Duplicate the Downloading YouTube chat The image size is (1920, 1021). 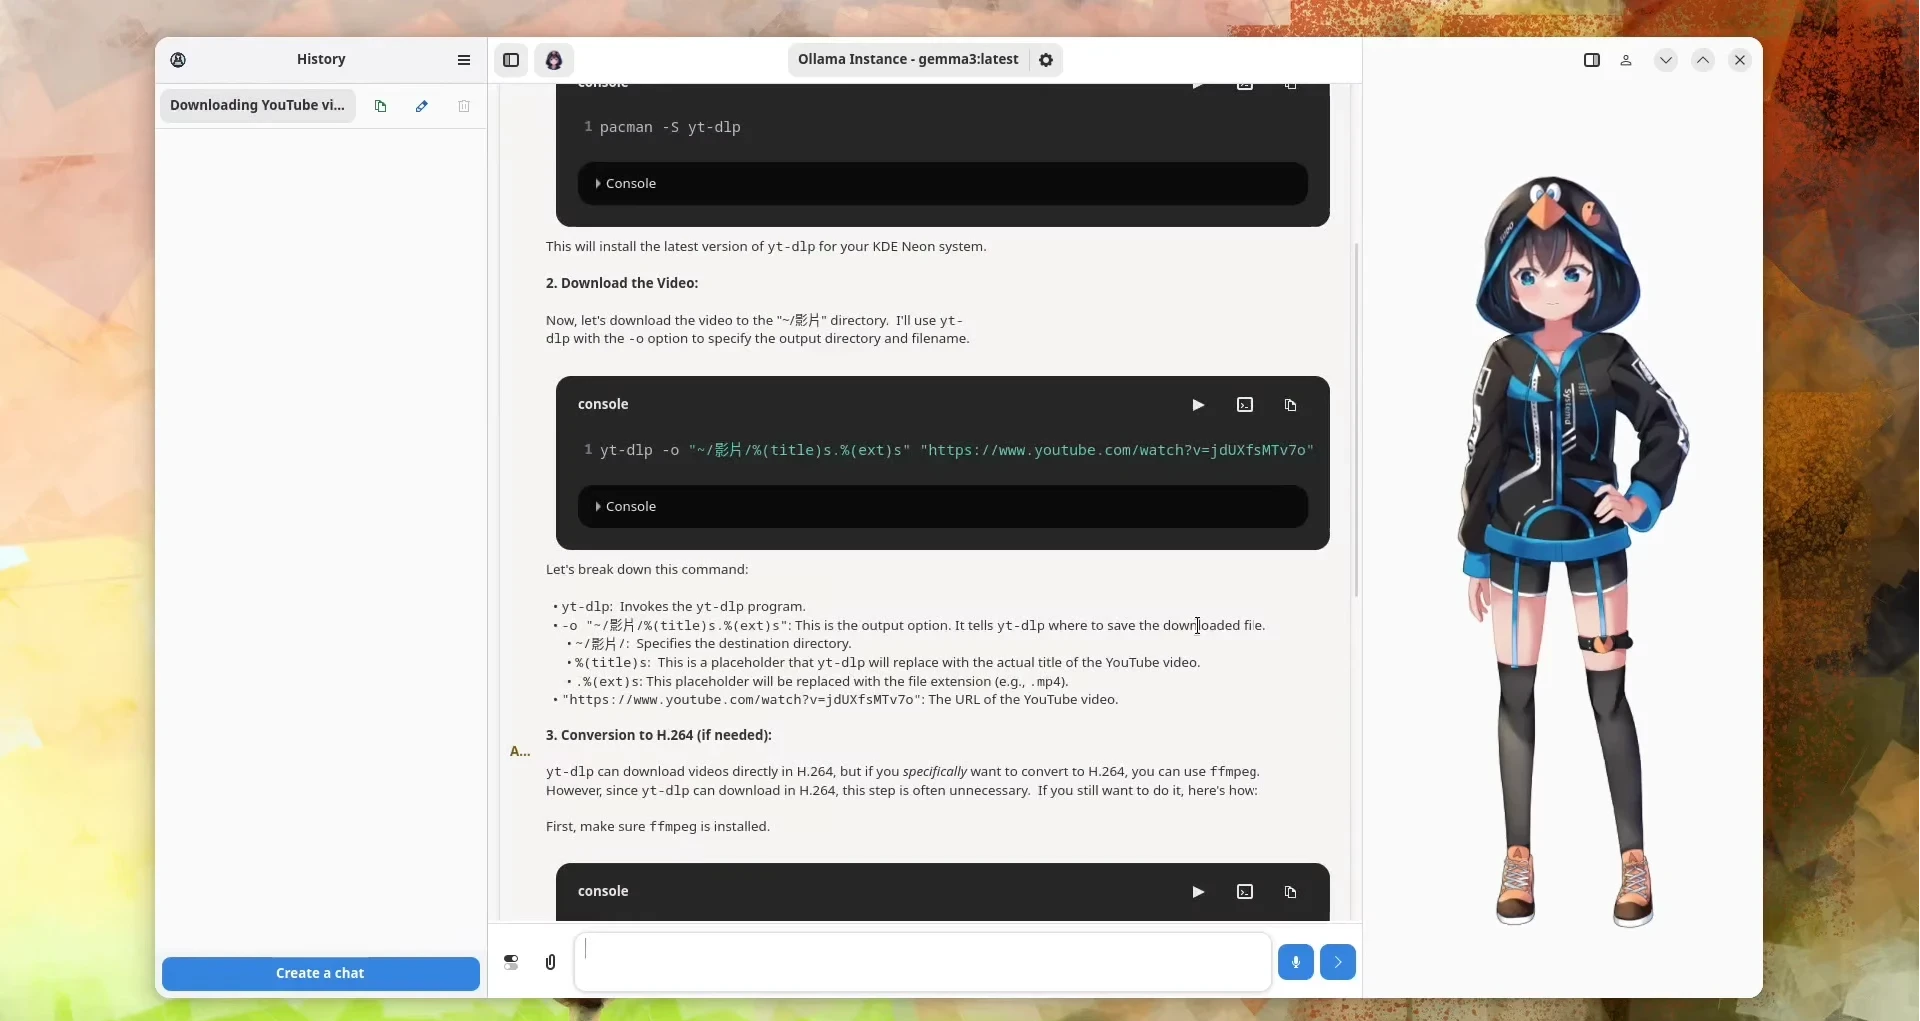tap(380, 106)
